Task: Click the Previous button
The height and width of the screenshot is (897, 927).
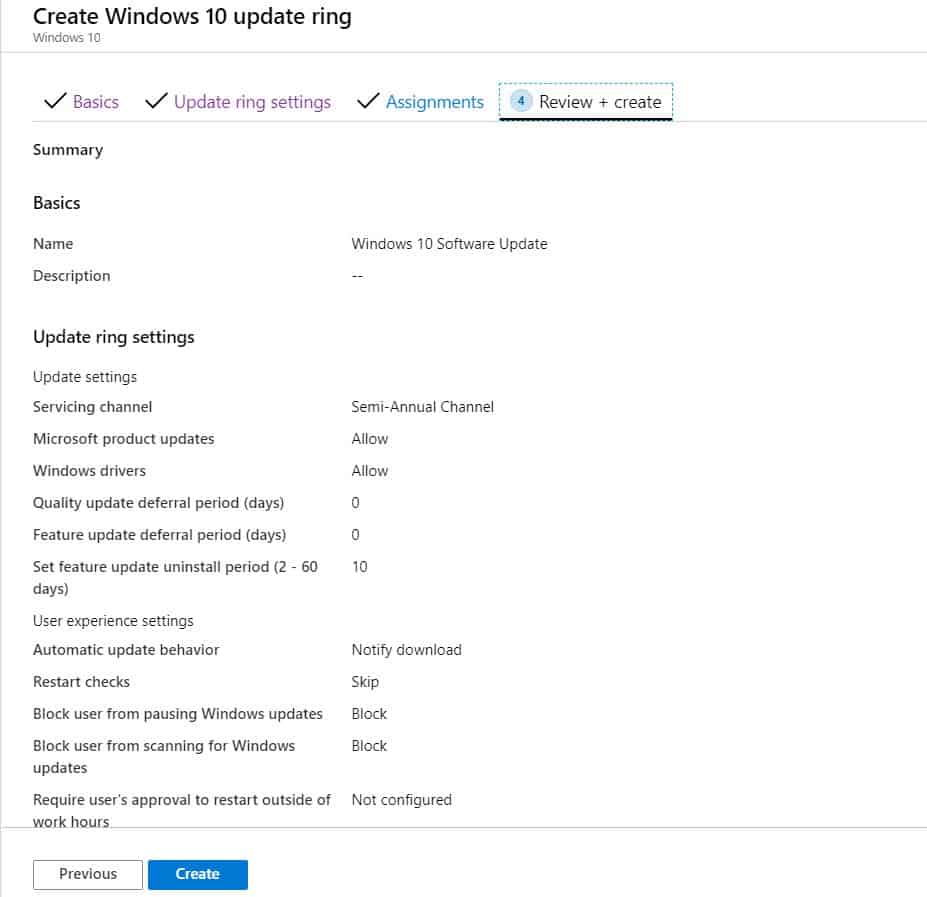Action: point(87,875)
